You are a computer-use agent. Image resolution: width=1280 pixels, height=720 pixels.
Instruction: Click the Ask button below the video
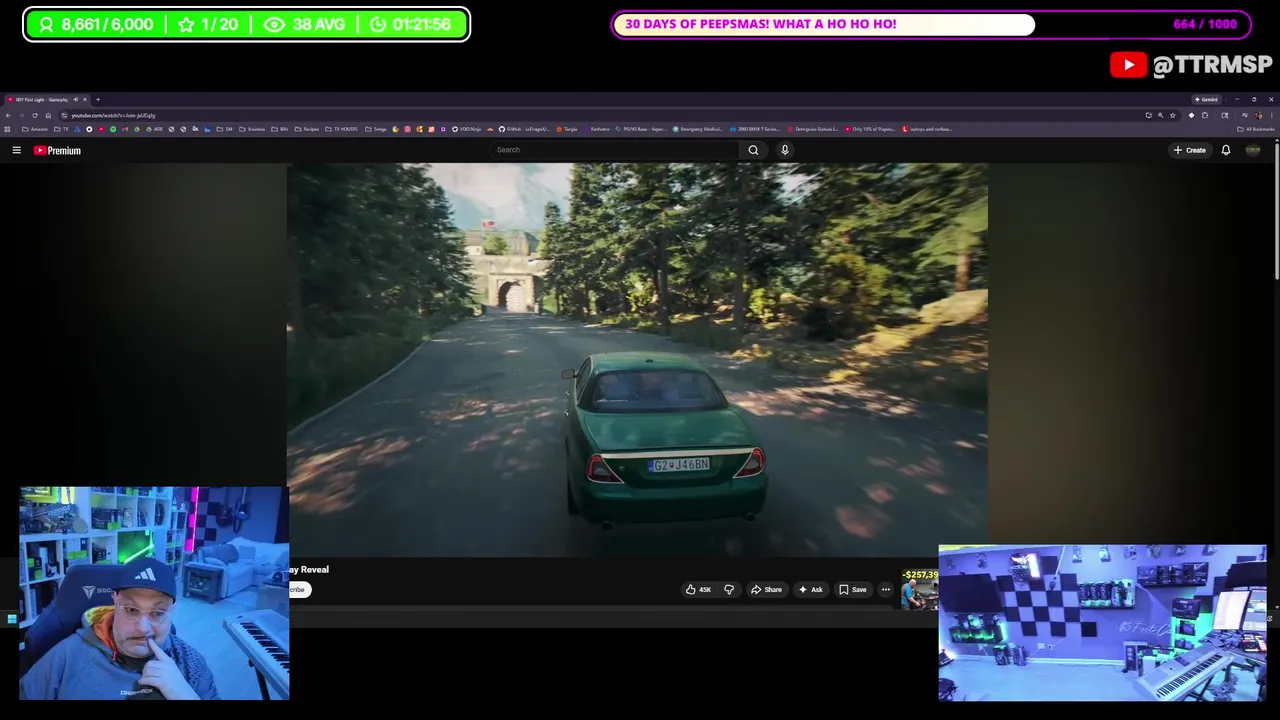pyautogui.click(x=810, y=589)
